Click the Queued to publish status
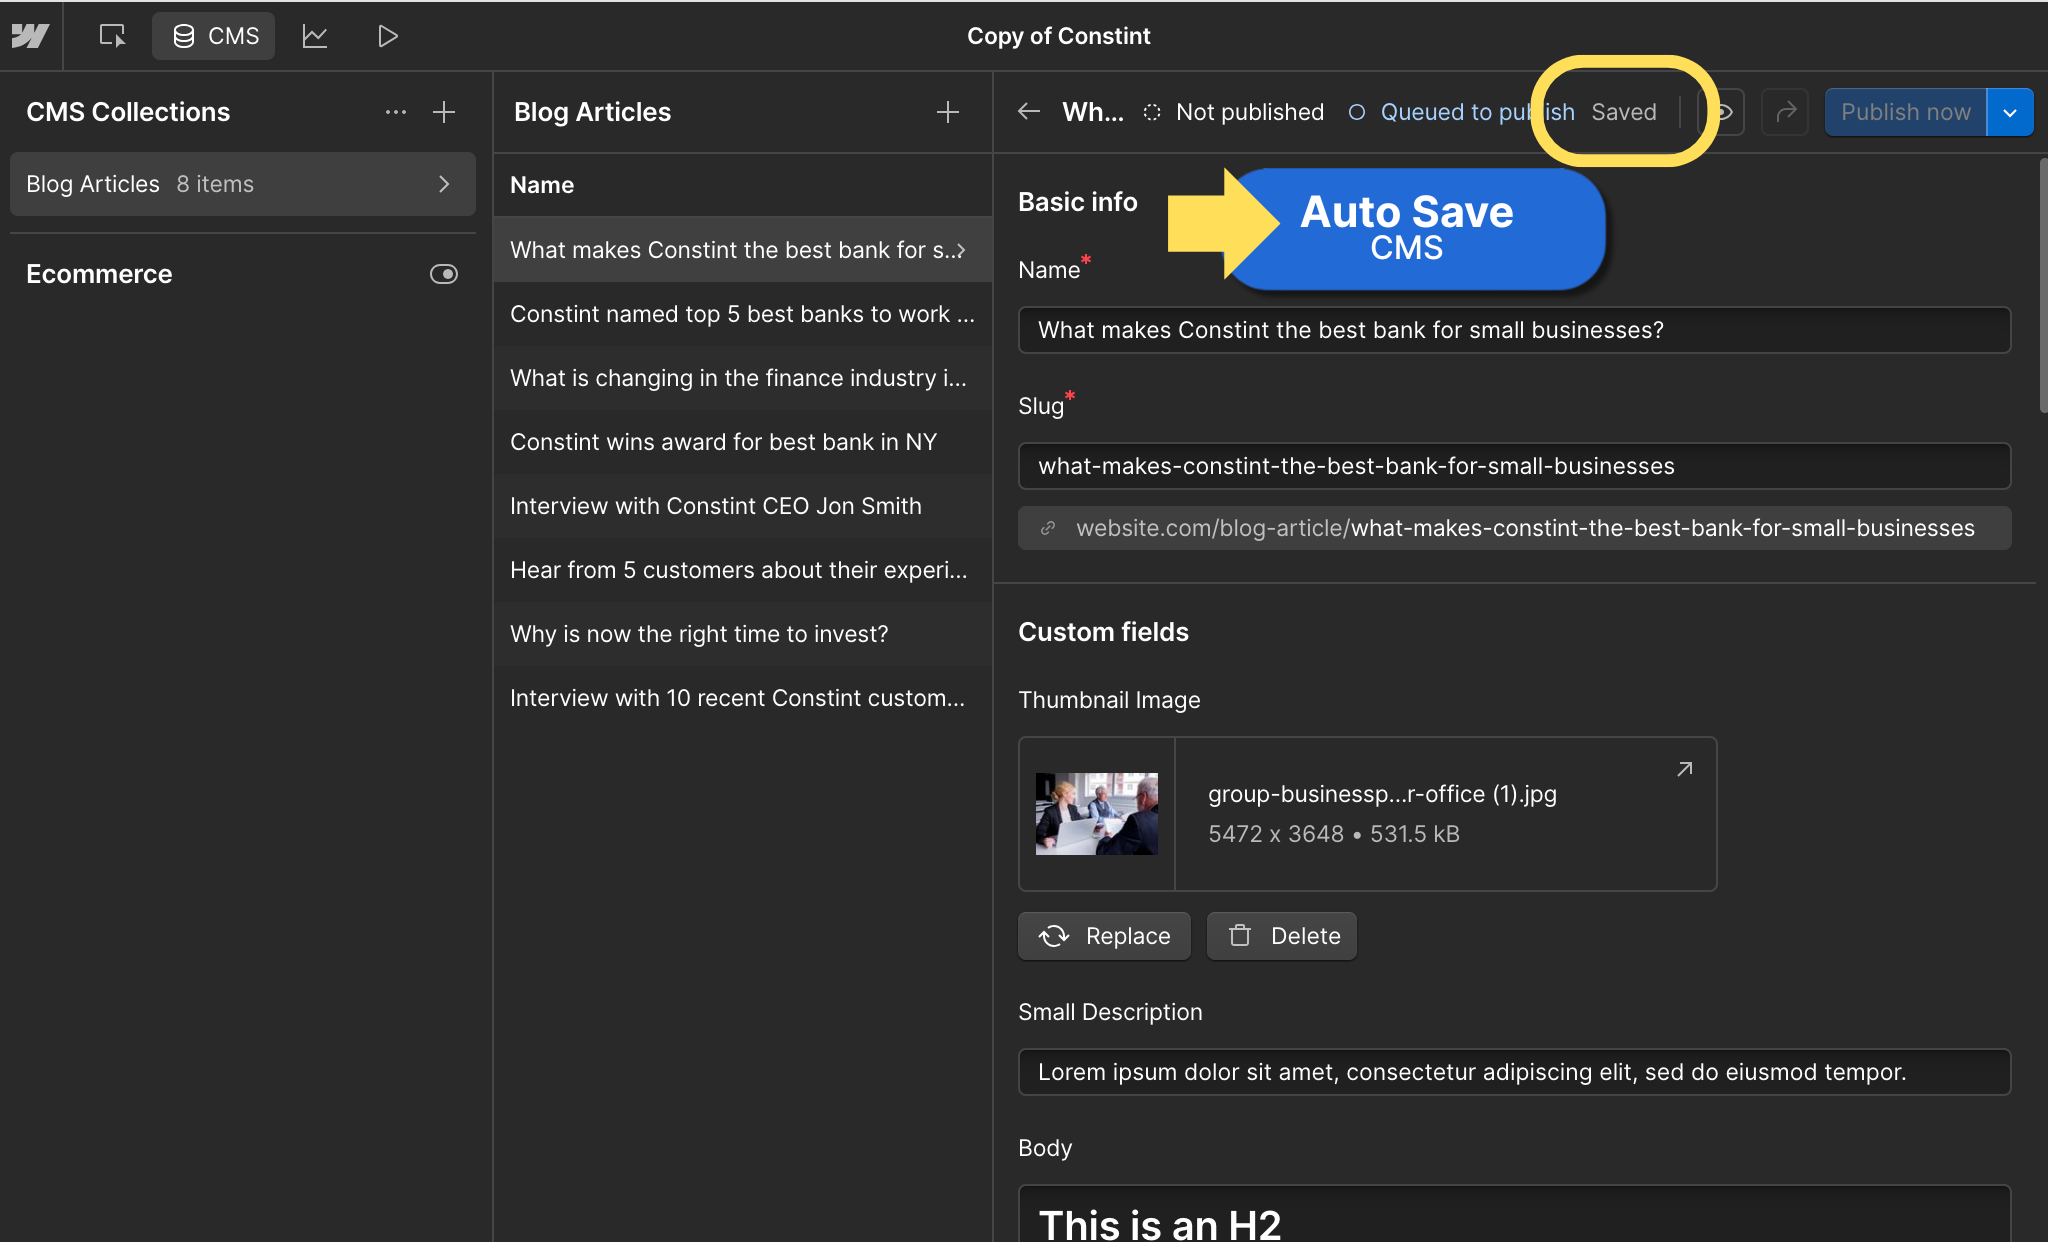 1461,112
